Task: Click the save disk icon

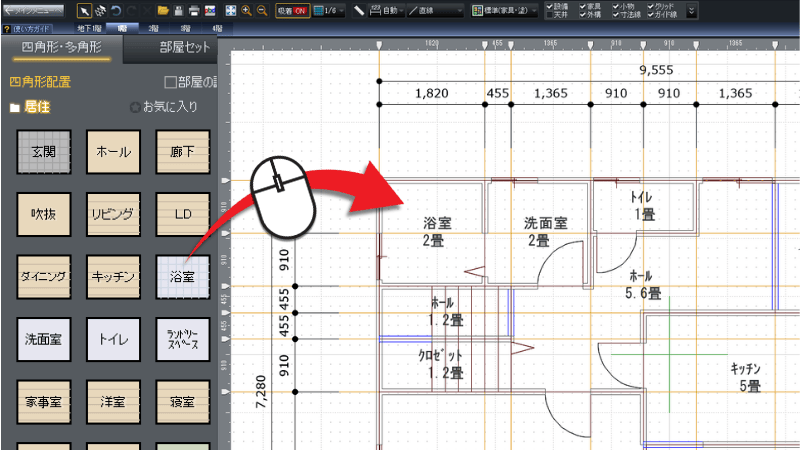Action: pos(178,10)
